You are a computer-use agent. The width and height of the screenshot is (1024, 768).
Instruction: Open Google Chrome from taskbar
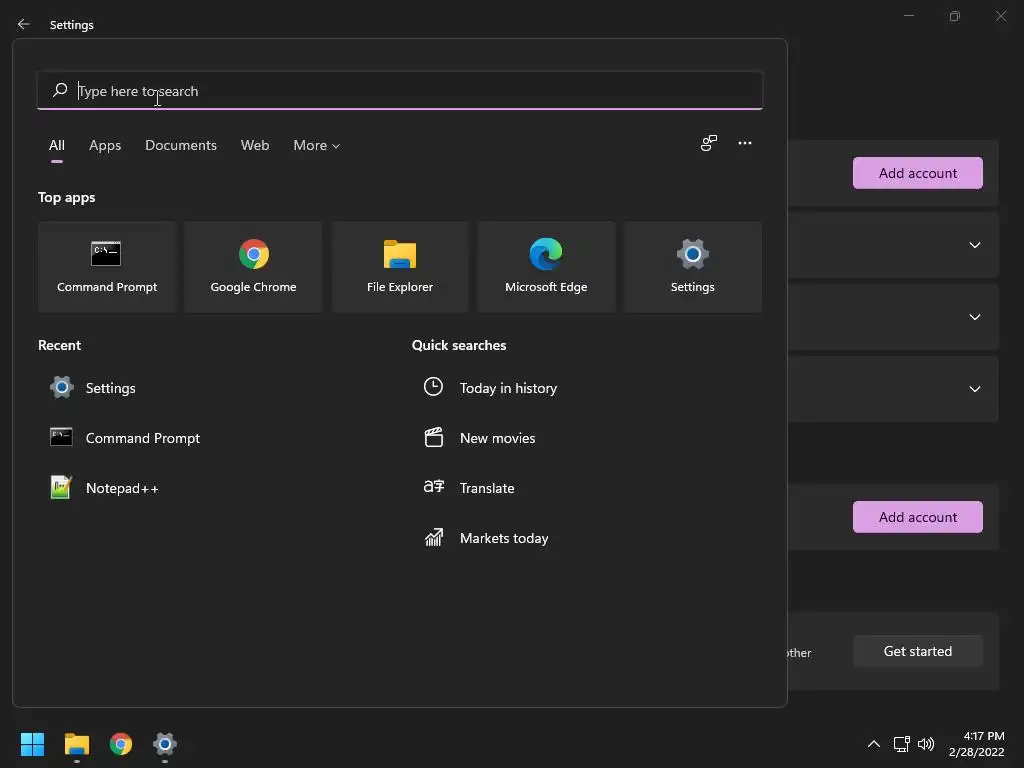tap(121, 744)
